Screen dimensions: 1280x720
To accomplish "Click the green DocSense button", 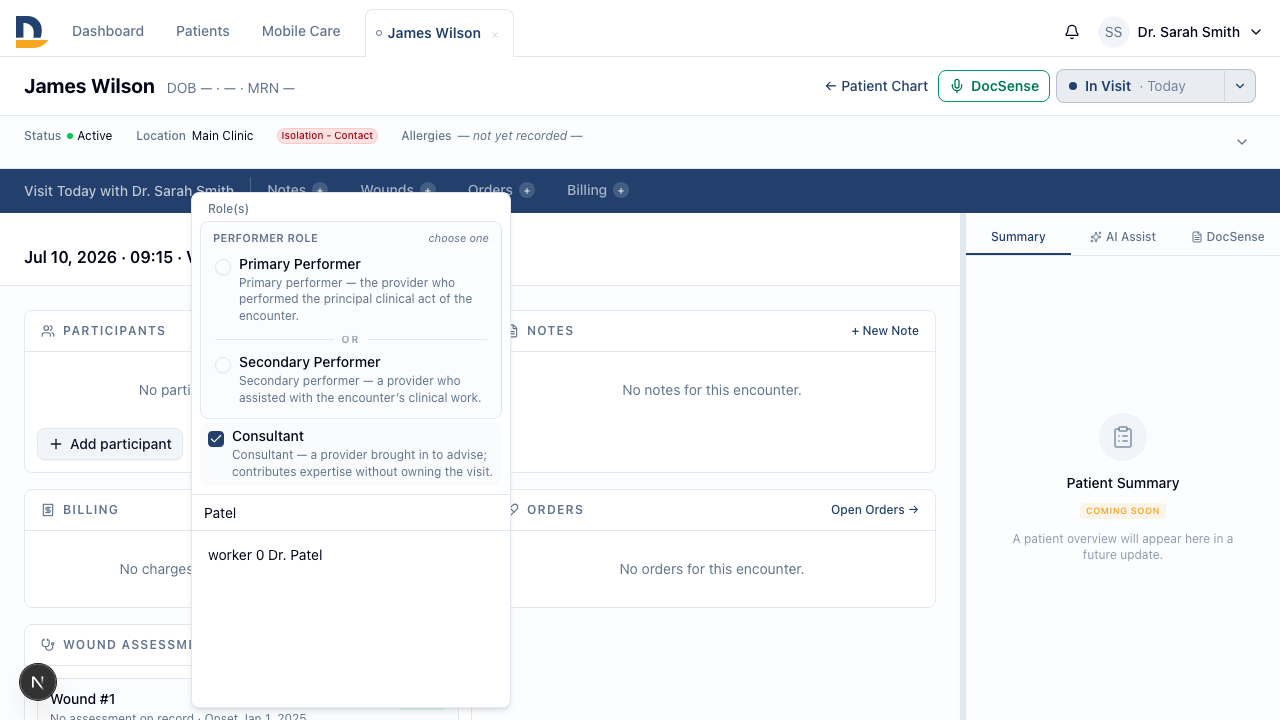I will point(994,86).
